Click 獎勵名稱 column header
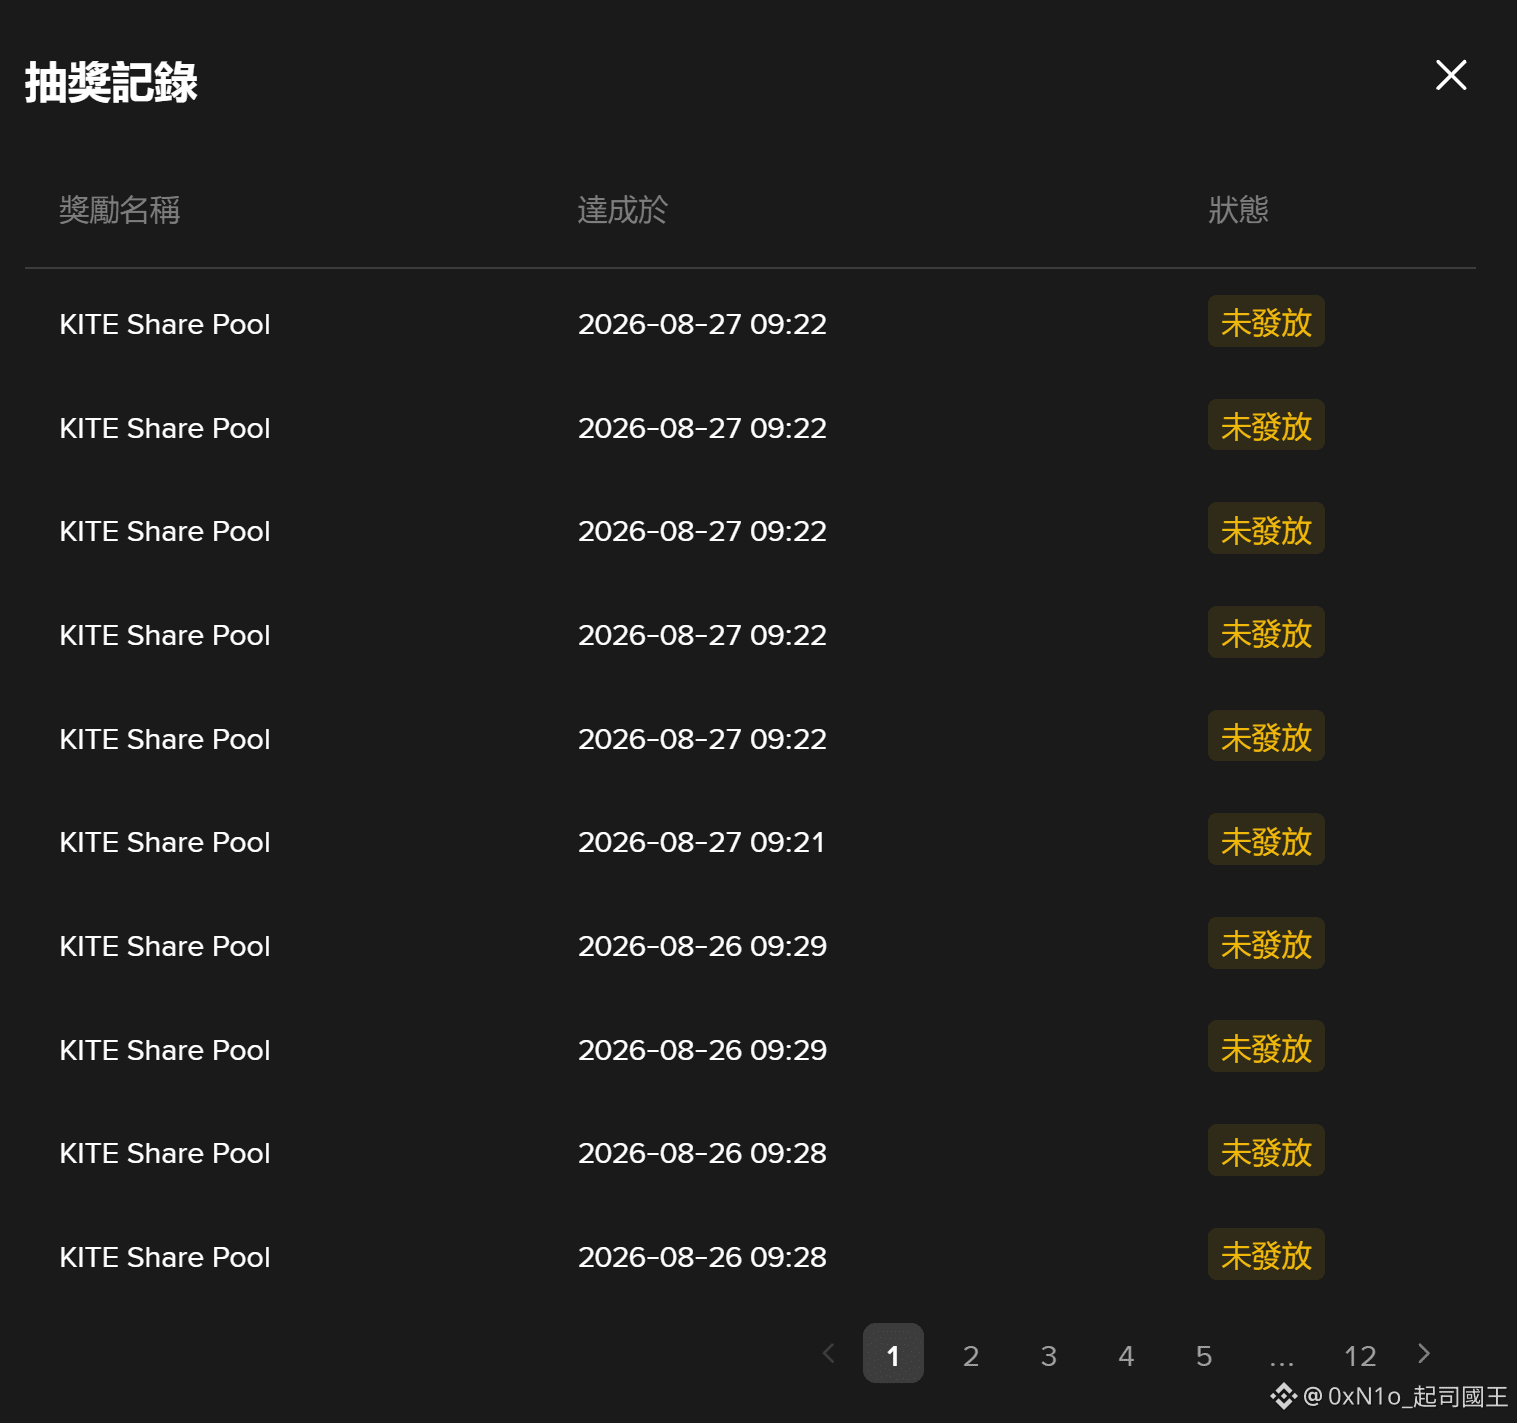1517x1423 pixels. (119, 210)
